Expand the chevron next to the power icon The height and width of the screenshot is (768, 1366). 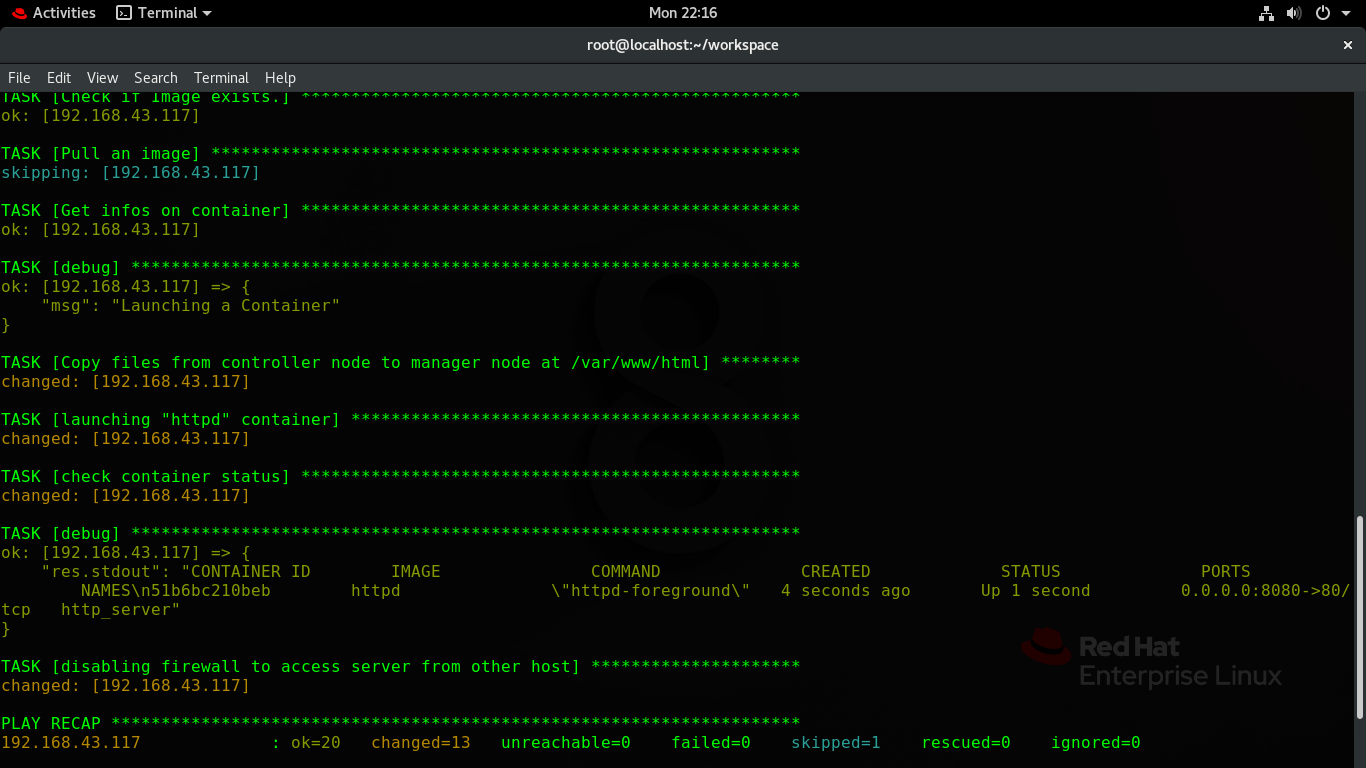tap(1345, 12)
